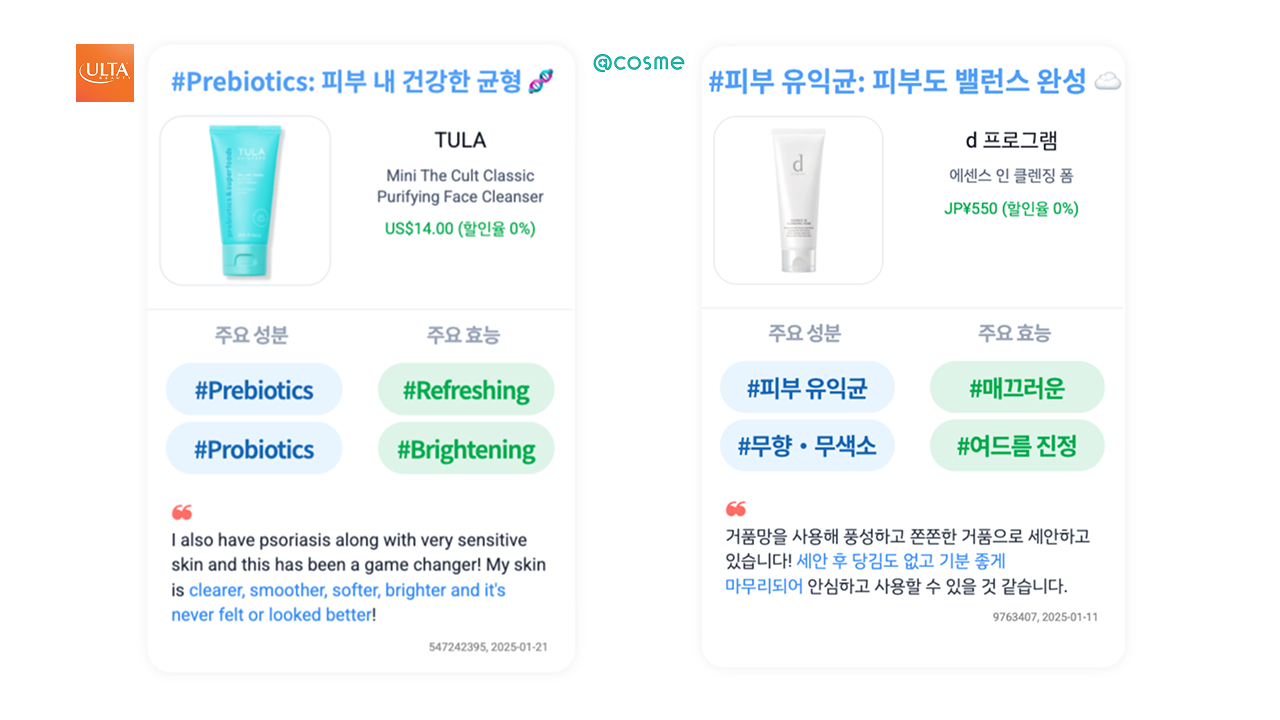Click the US$14.00 price label

(460, 228)
